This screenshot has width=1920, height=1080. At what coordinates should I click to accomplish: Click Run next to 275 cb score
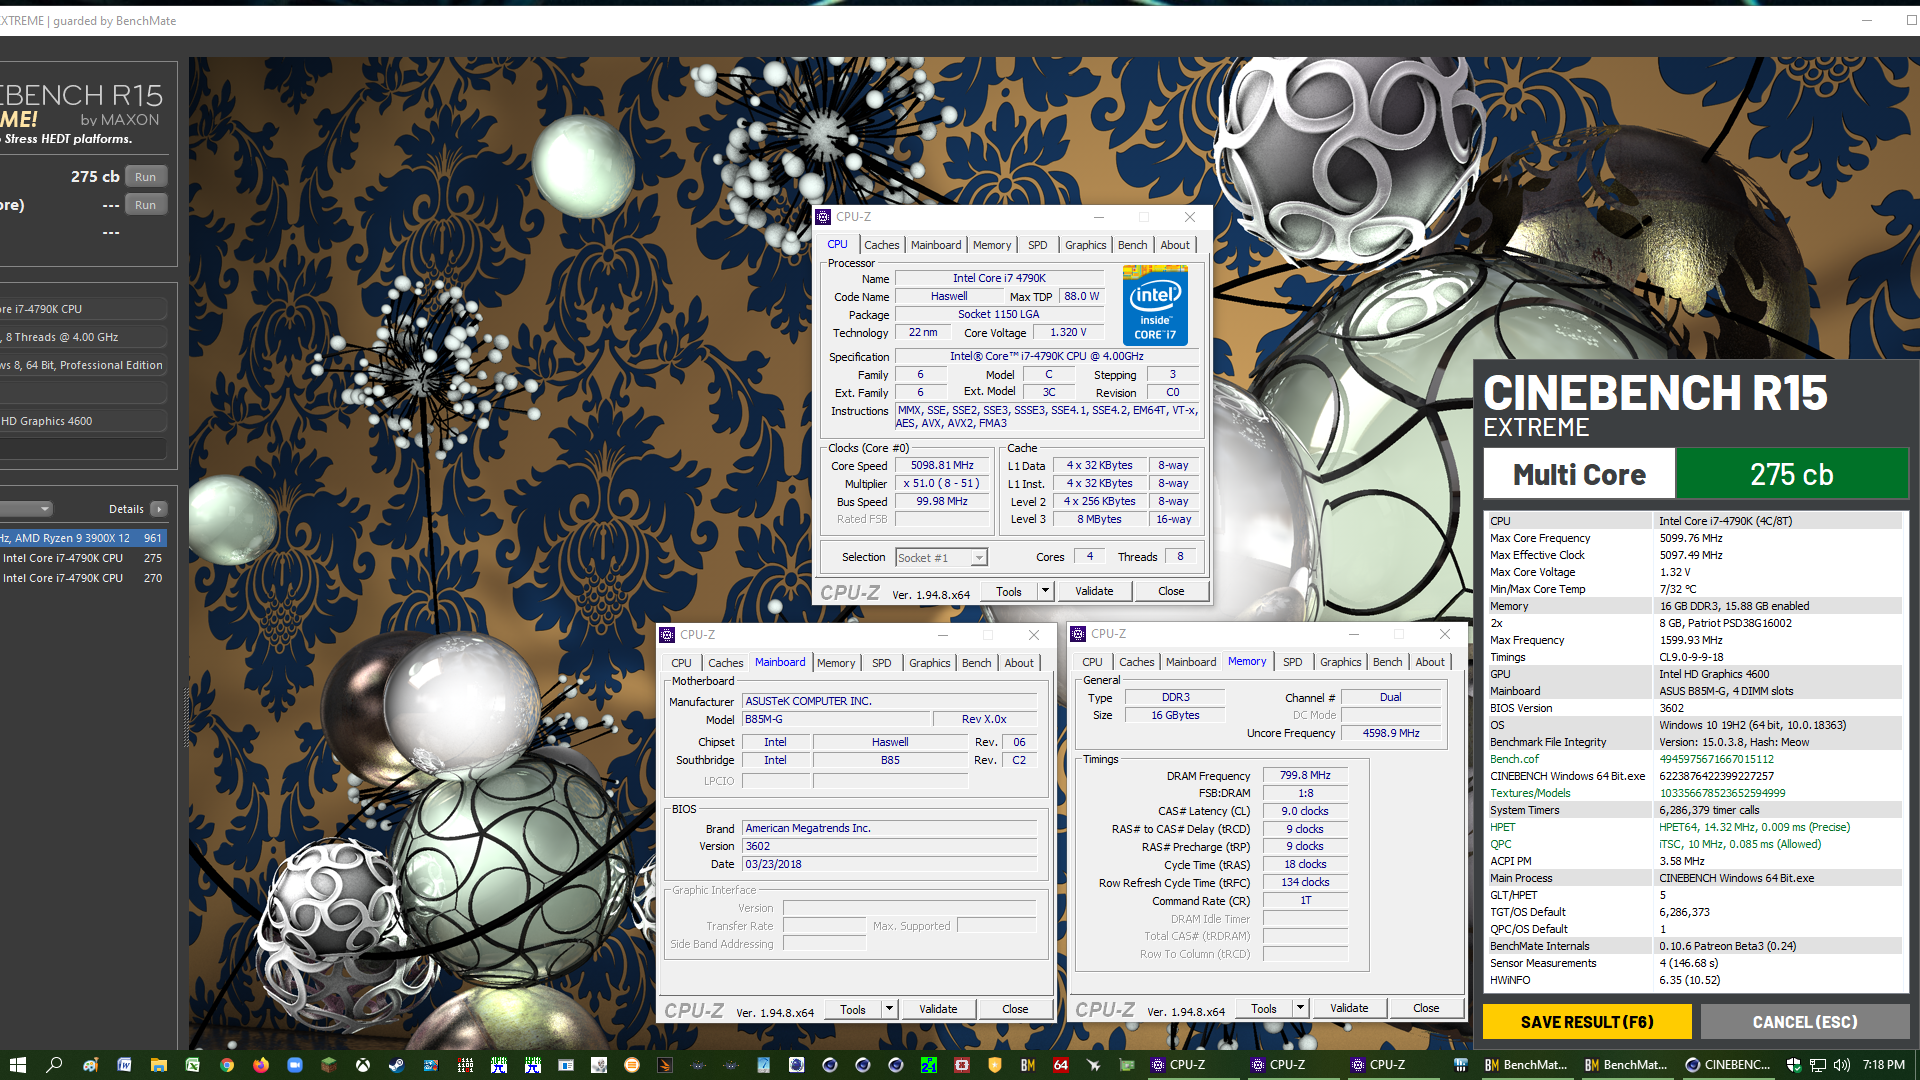click(146, 177)
